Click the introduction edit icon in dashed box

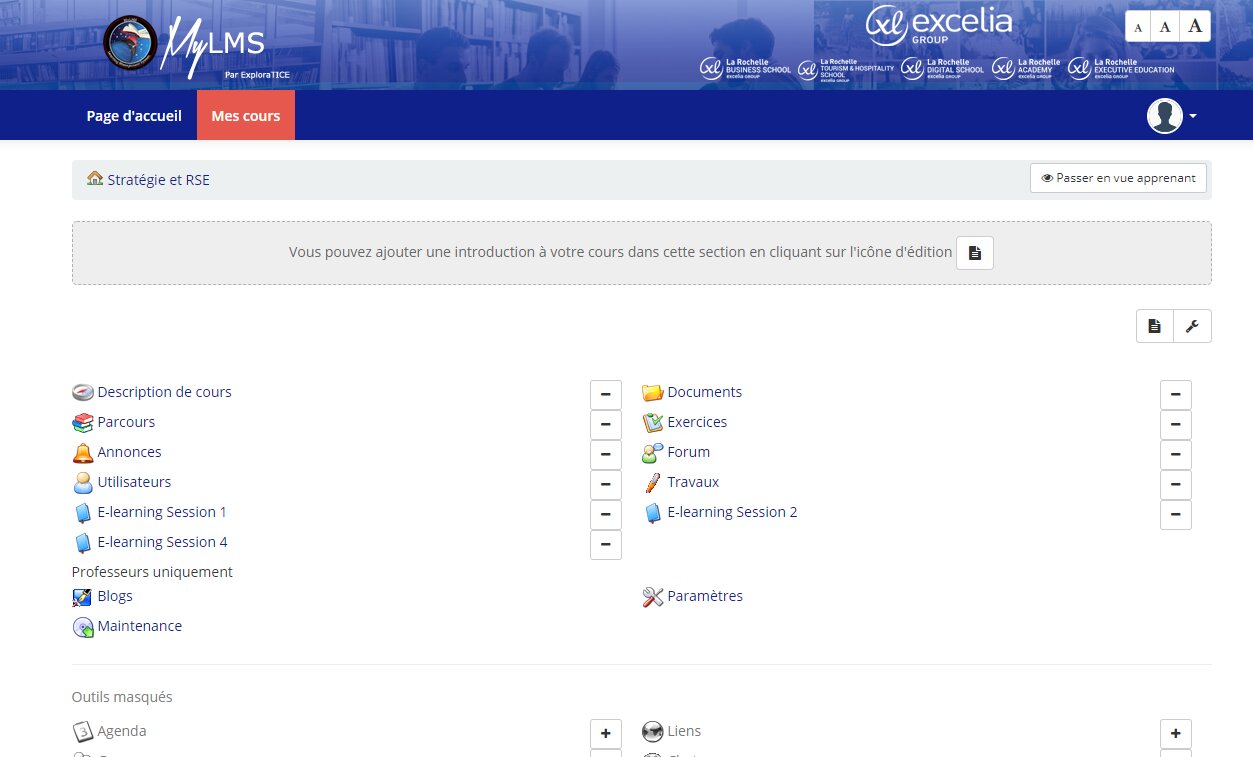(x=974, y=253)
